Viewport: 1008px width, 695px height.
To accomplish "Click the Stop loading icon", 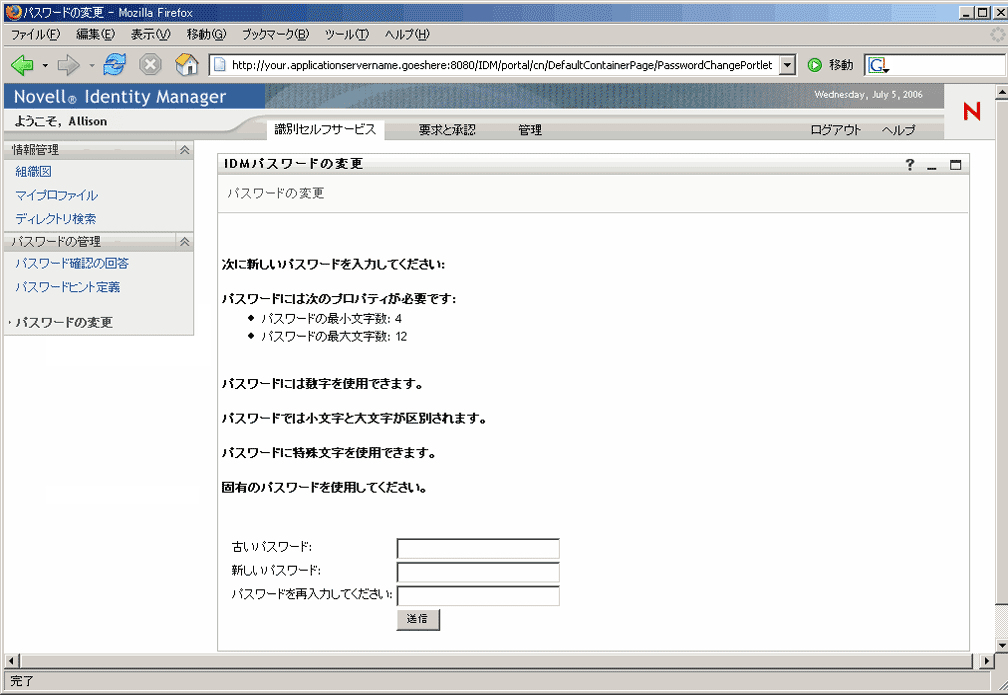I will [150, 64].
